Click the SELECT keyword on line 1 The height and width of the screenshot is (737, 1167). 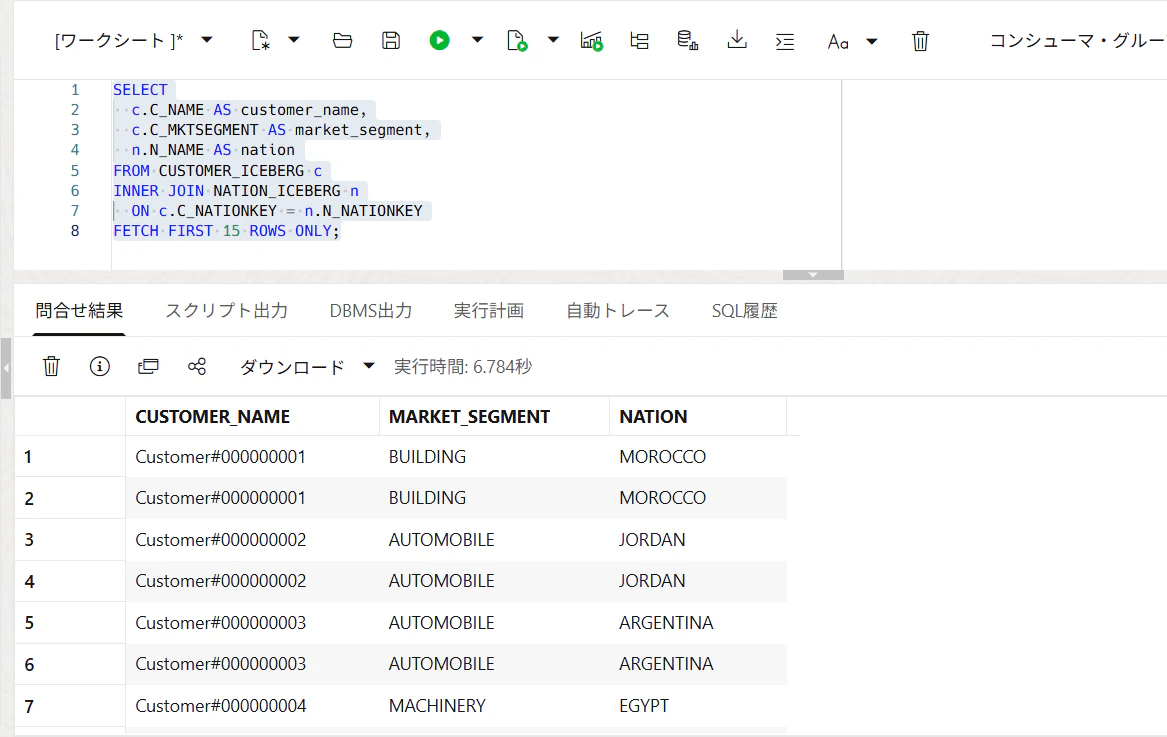(140, 90)
